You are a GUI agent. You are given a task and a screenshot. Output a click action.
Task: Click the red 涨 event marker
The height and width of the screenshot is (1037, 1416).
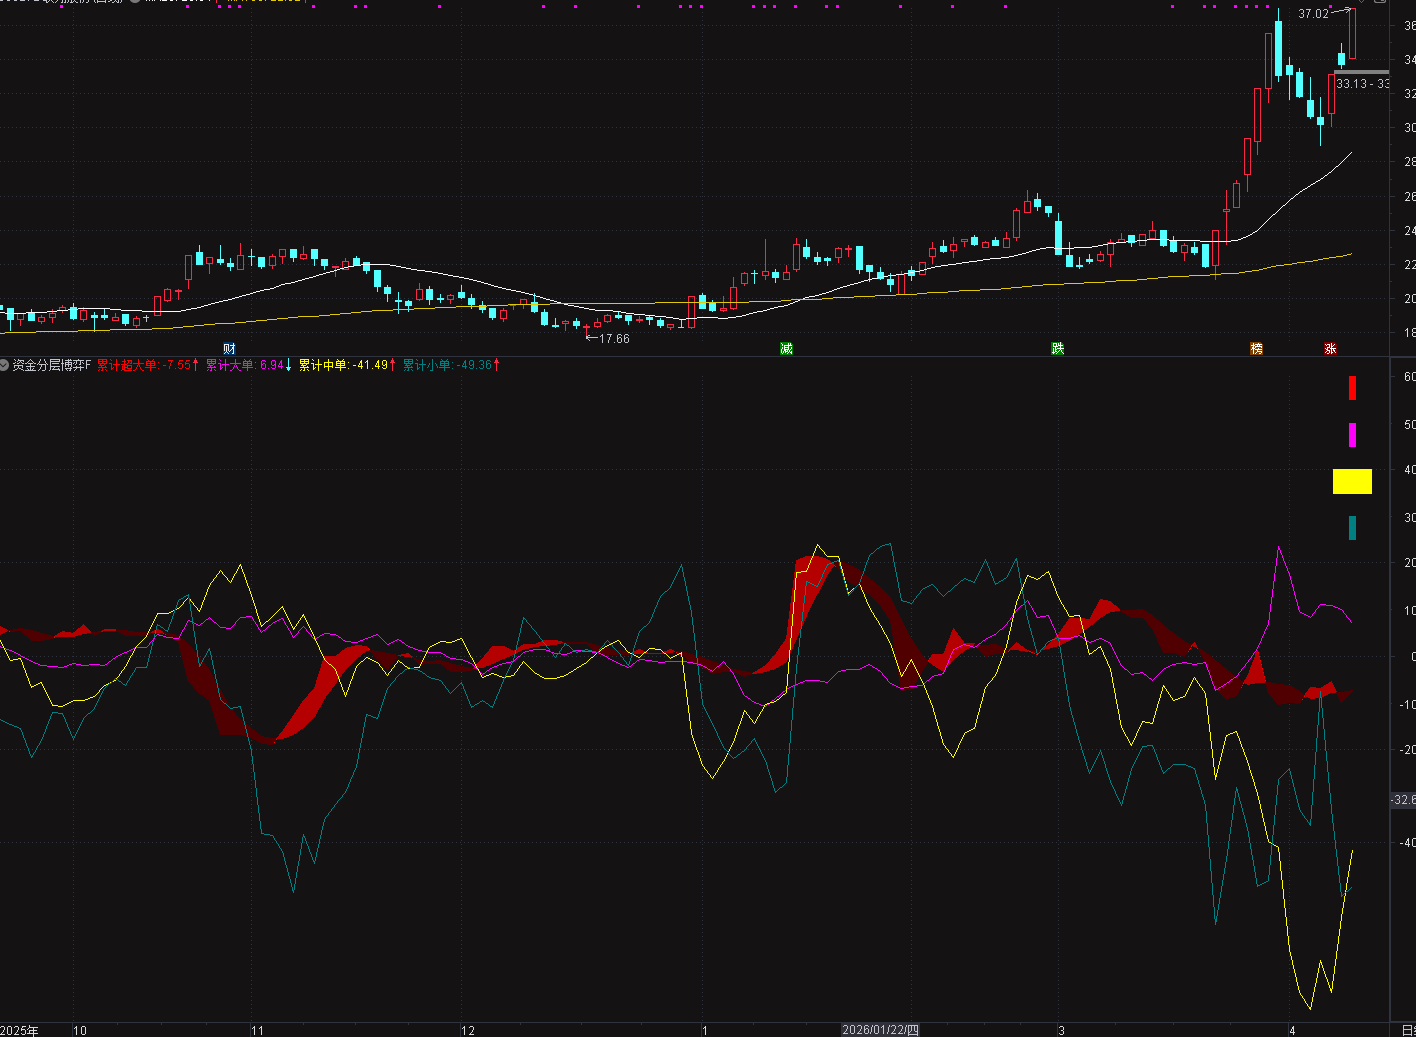[1330, 348]
